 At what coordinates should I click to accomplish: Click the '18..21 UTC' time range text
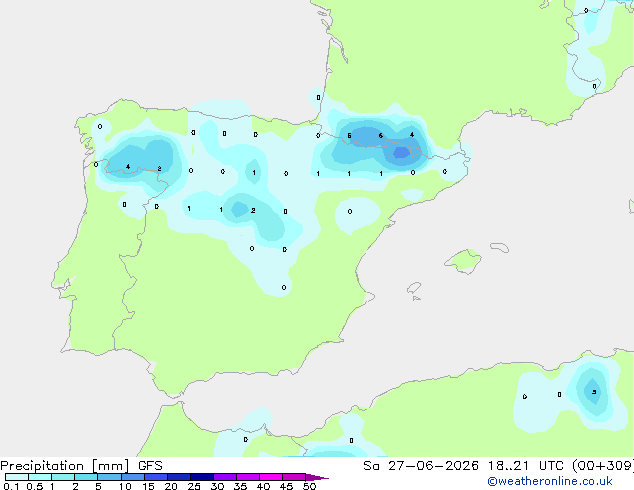point(525,466)
